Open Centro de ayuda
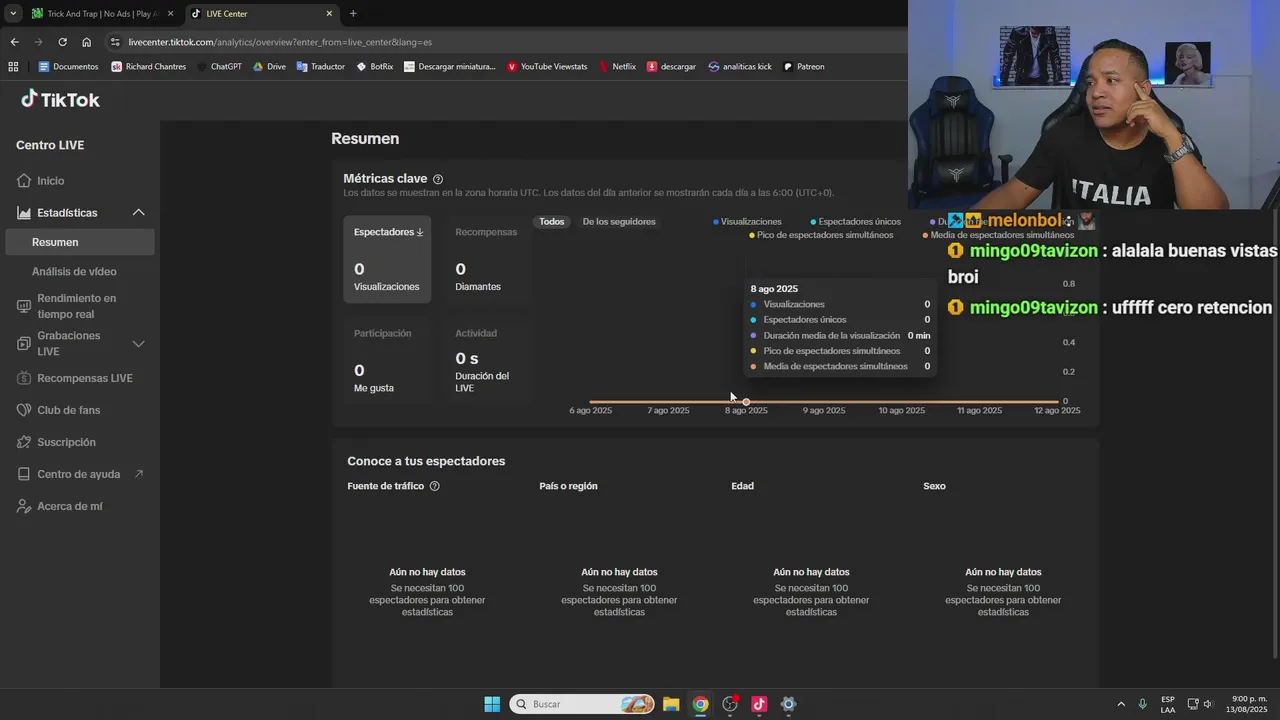The height and width of the screenshot is (720, 1280). (80, 474)
